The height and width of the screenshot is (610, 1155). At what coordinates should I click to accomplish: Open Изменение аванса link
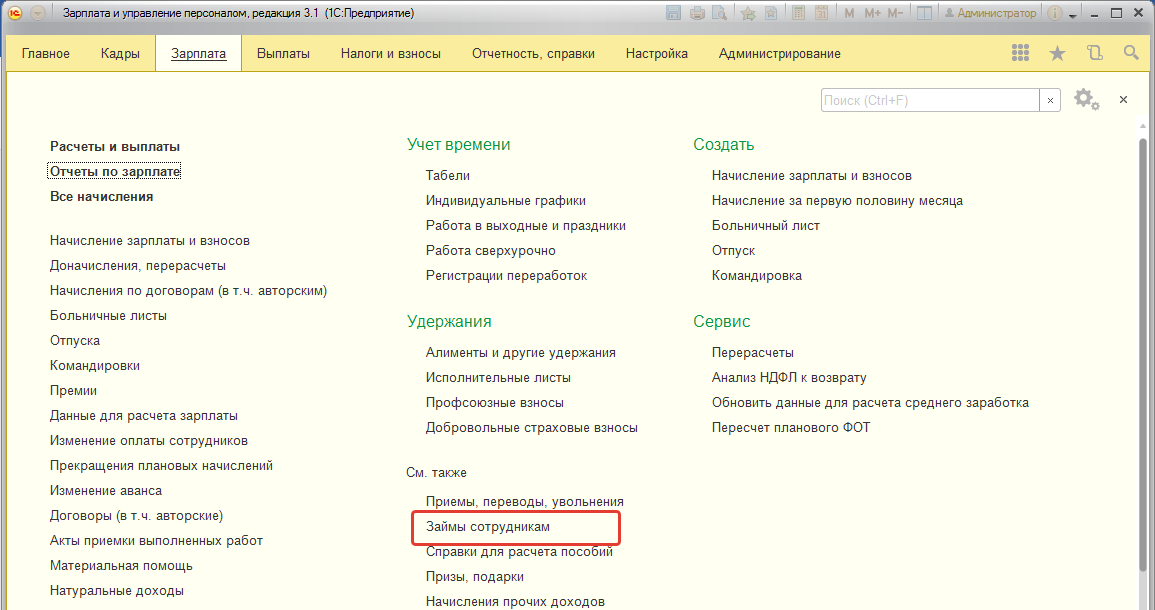106,491
